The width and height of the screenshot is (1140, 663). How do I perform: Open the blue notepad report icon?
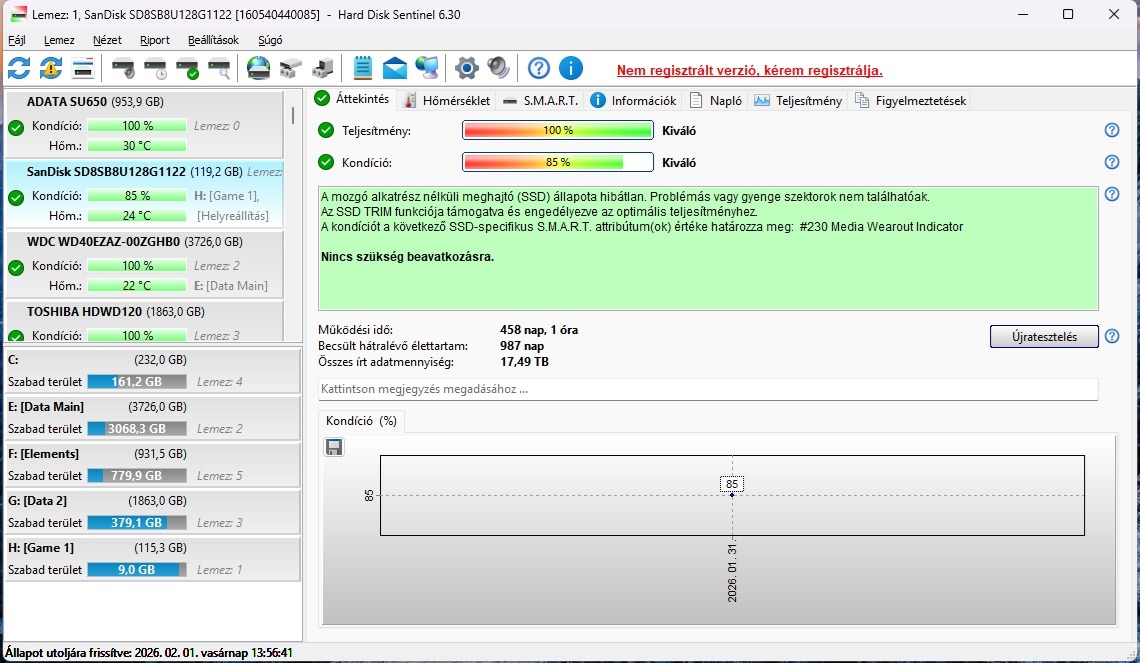point(362,68)
